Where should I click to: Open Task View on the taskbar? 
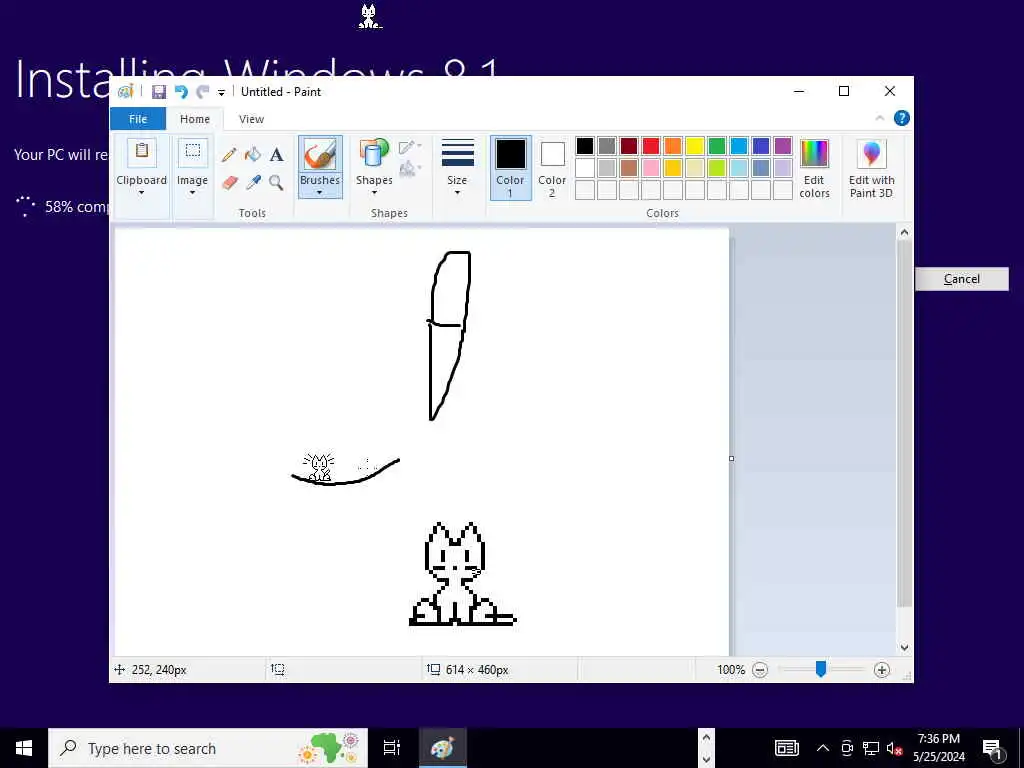(392, 748)
